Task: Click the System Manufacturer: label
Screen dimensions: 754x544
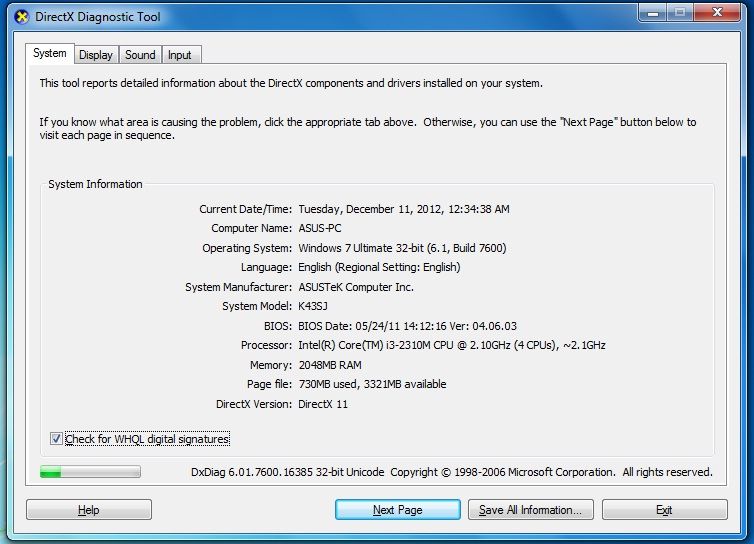Action: [x=239, y=287]
